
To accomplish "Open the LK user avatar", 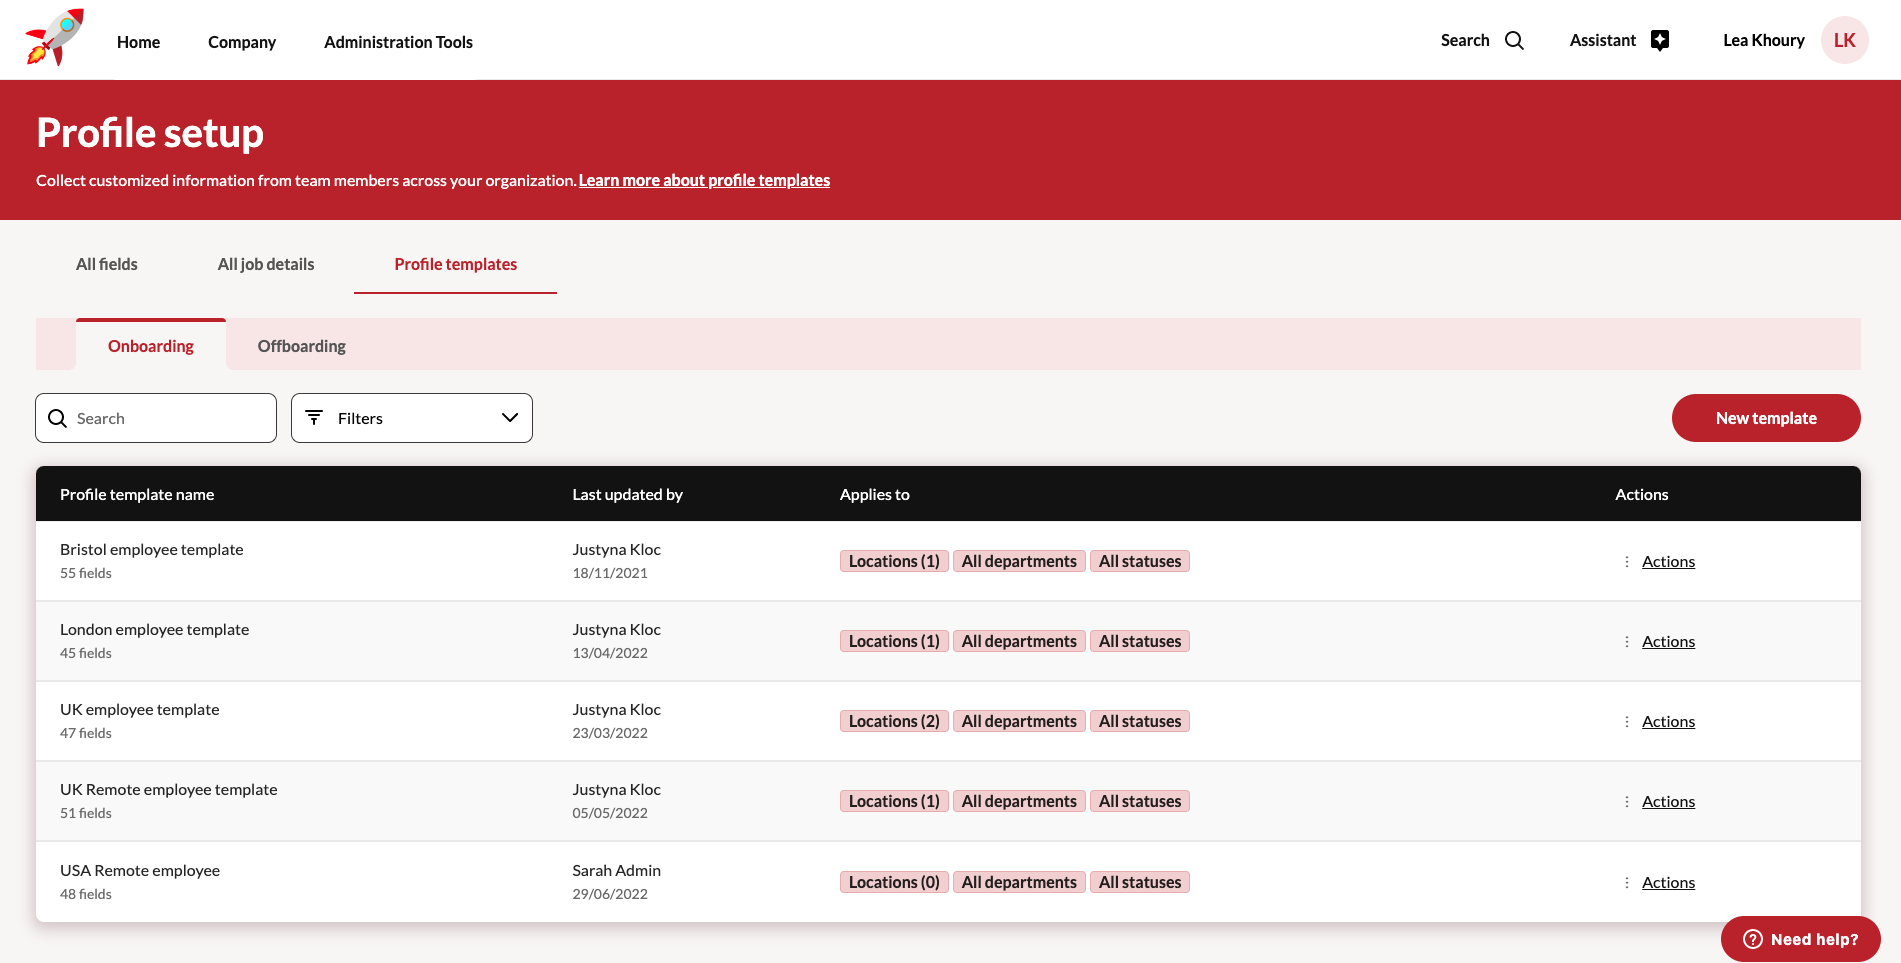I will click(1844, 41).
